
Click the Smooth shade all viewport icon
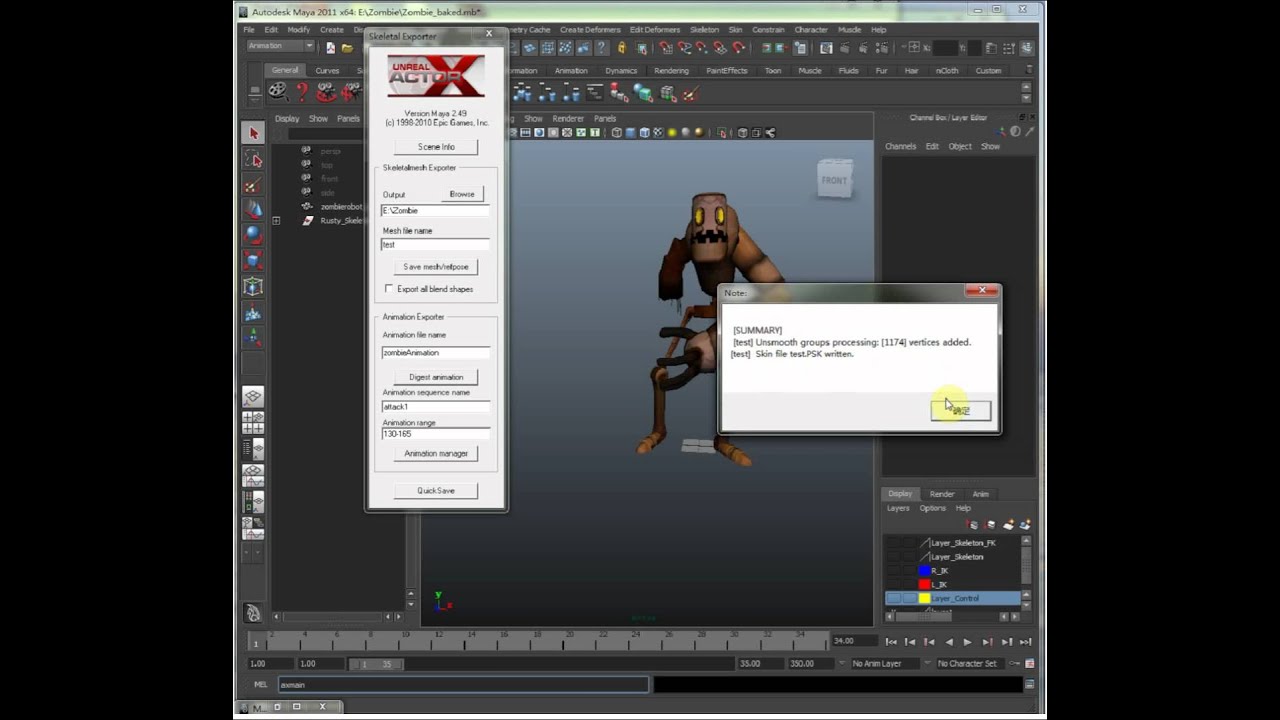pyautogui.click(x=630, y=133)
